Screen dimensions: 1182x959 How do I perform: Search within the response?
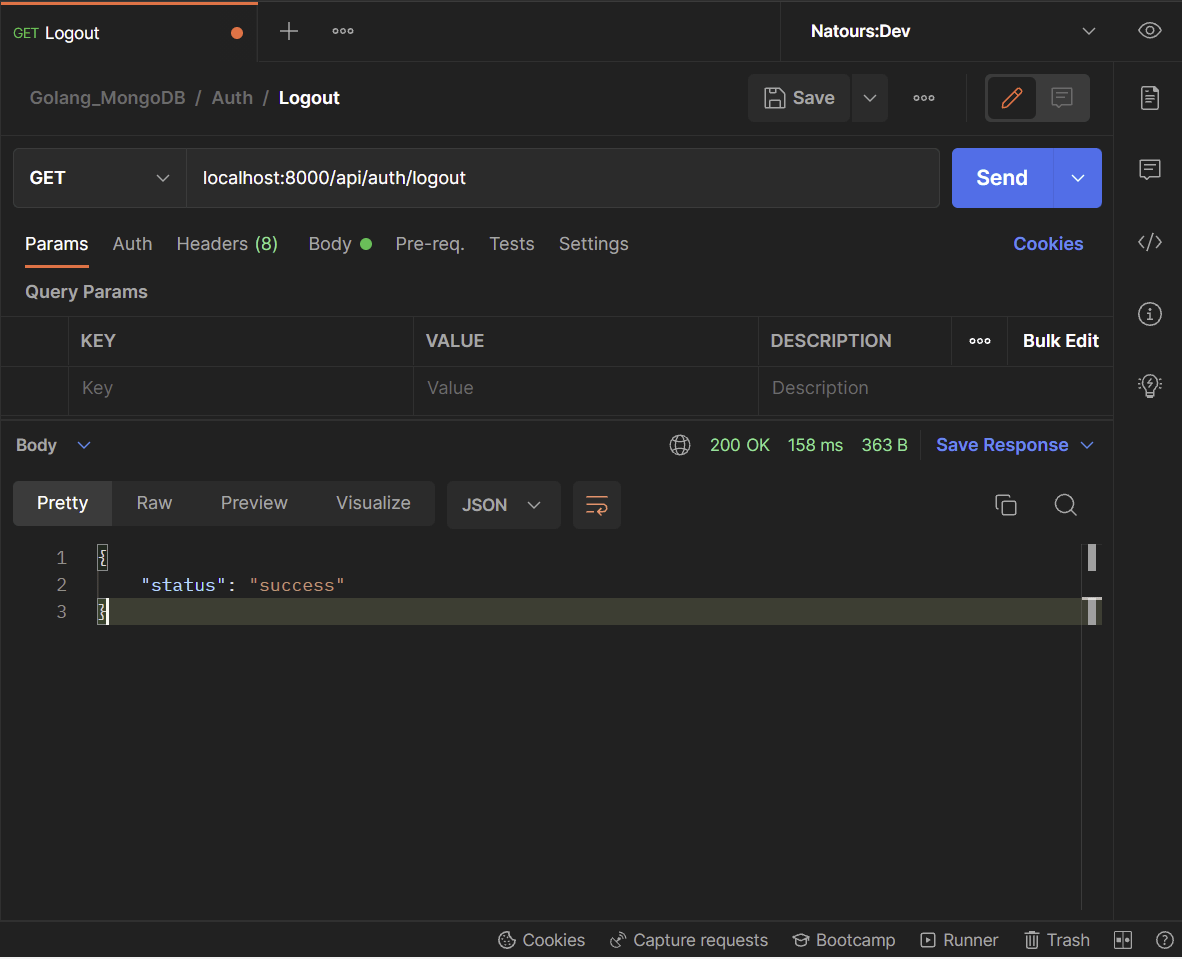(1065, 505)
